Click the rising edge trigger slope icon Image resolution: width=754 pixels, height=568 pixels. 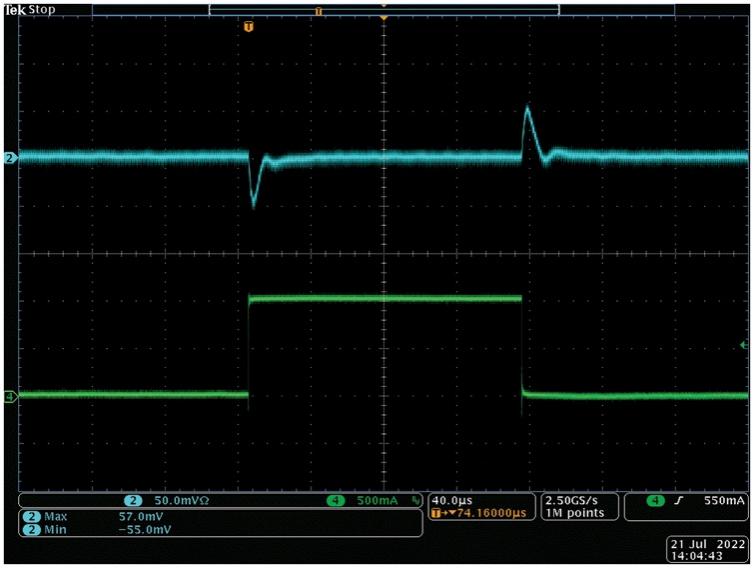(680, 500)
